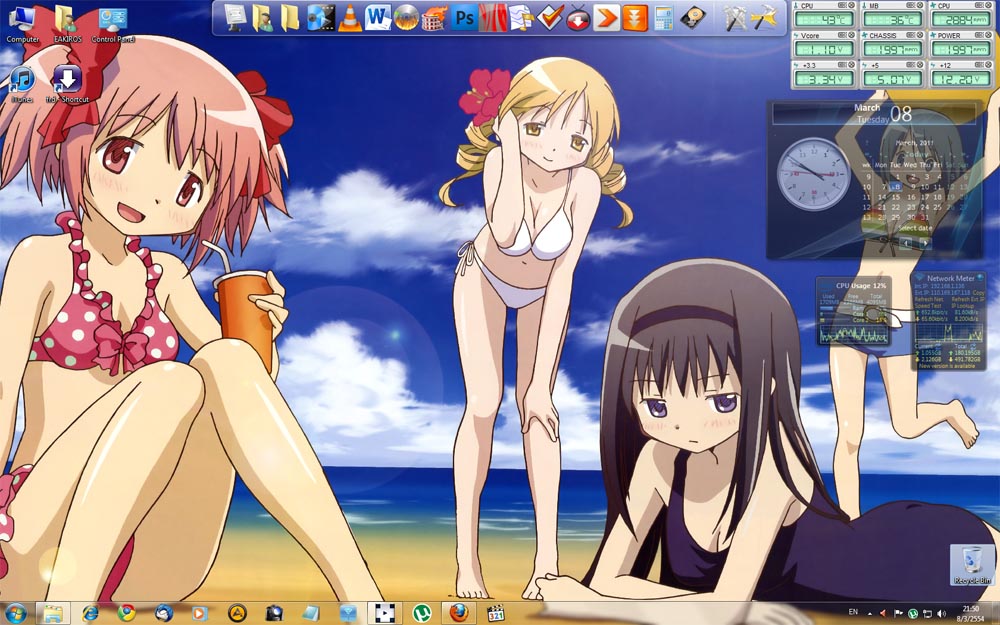Open the red TV downloader dock icon
Image resolution: width=1000 pixels, height=625 pixels.
point(578,18)
